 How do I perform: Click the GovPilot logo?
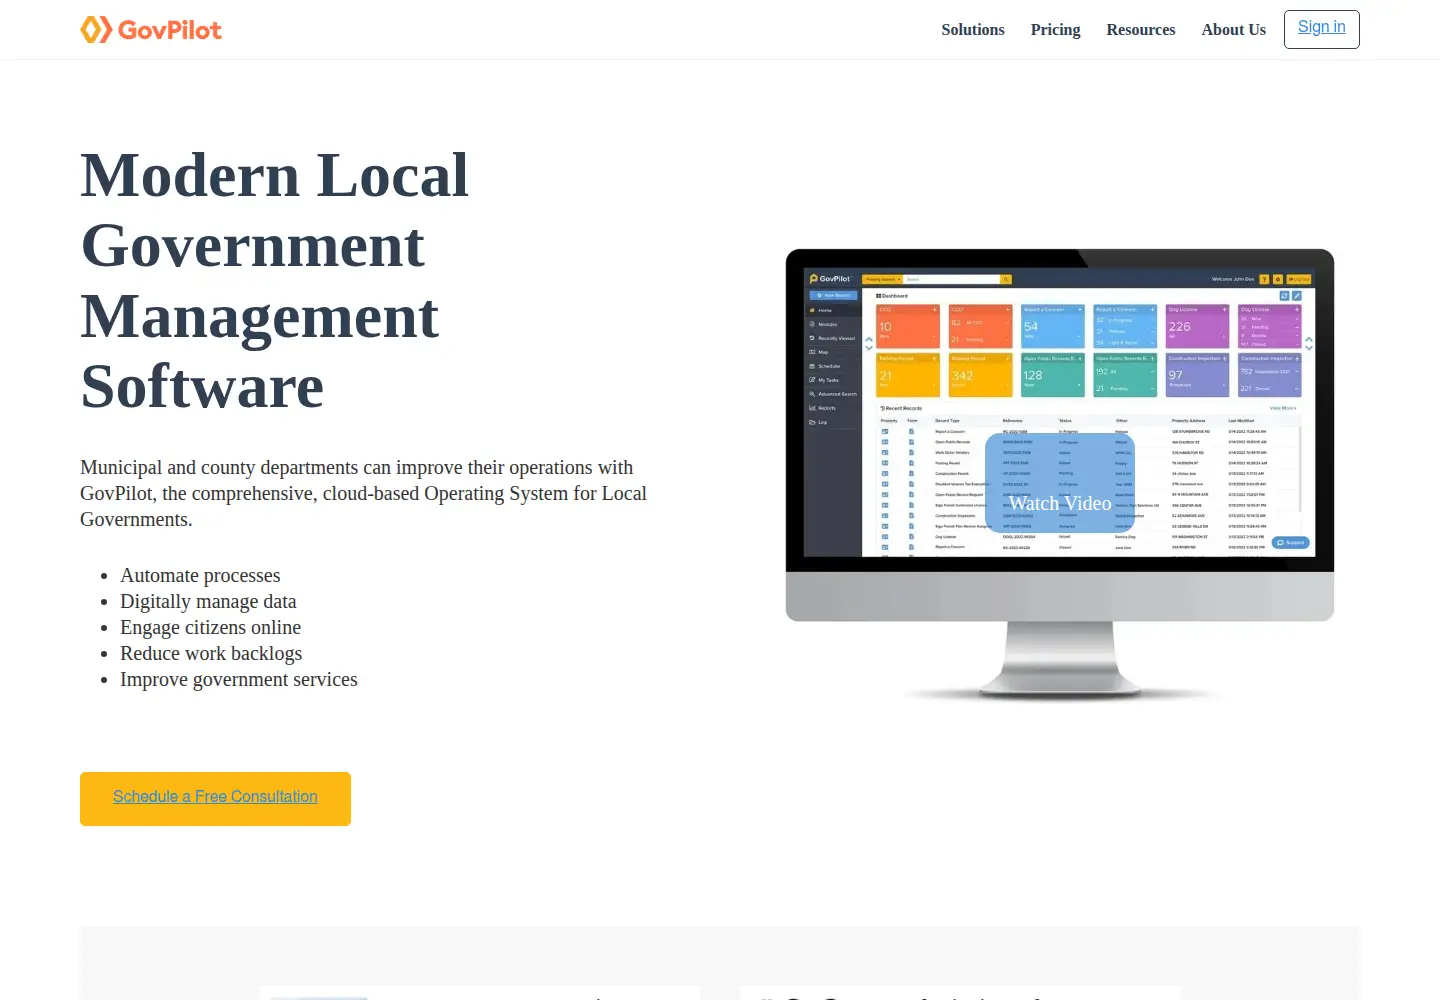click(151, 30)
